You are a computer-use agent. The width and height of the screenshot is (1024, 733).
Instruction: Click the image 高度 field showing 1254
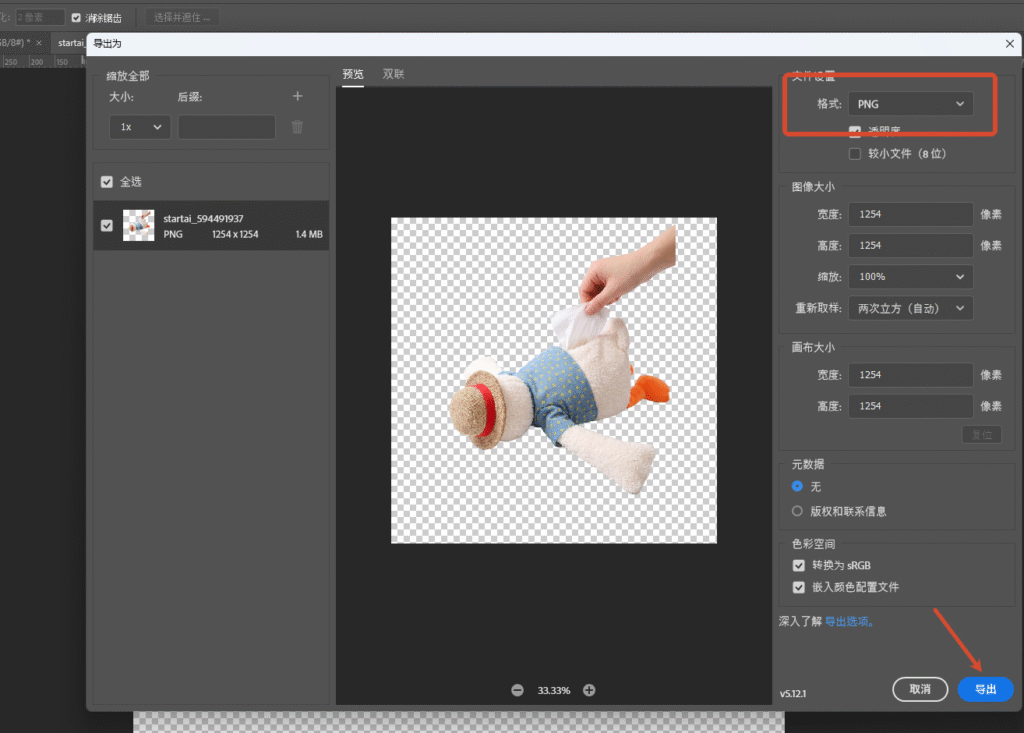point(910,246)
